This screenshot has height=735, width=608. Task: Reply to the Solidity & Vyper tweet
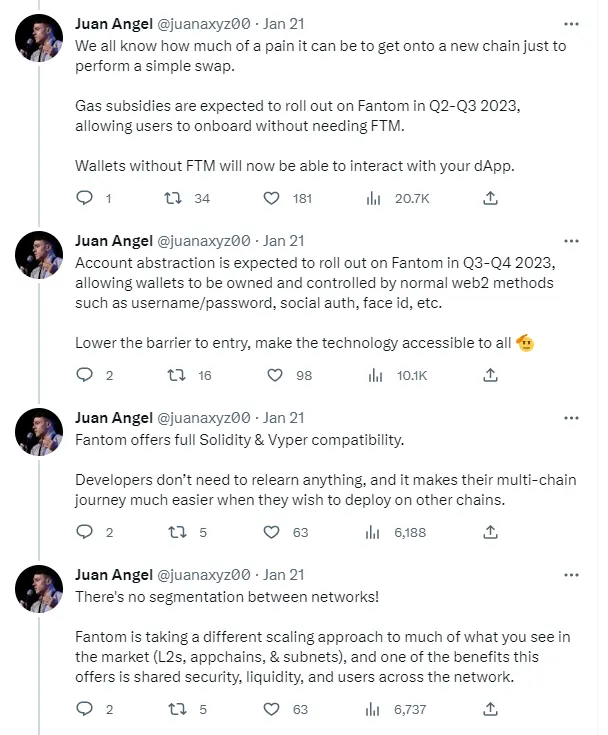[84, 532]
